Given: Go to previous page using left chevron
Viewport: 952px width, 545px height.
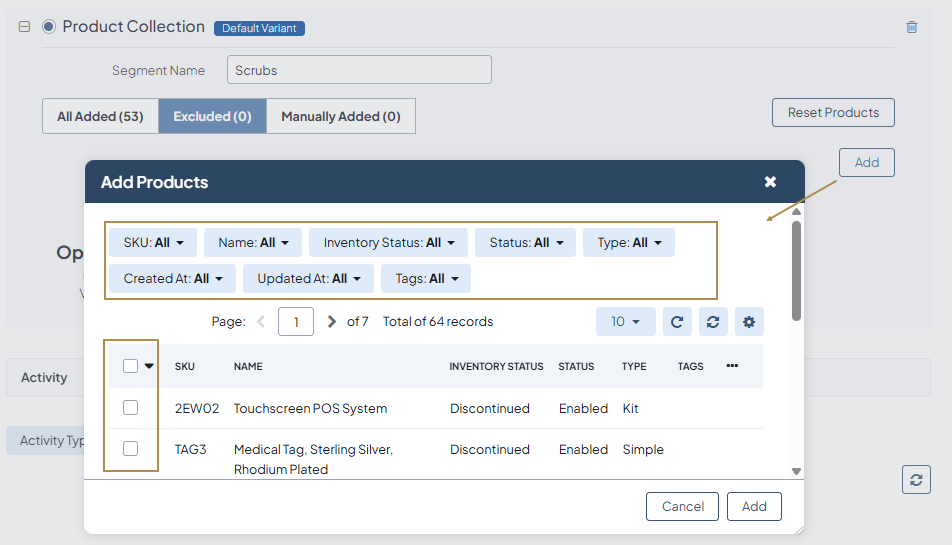Looking at the screenshot, I should [x=261, y=322].
